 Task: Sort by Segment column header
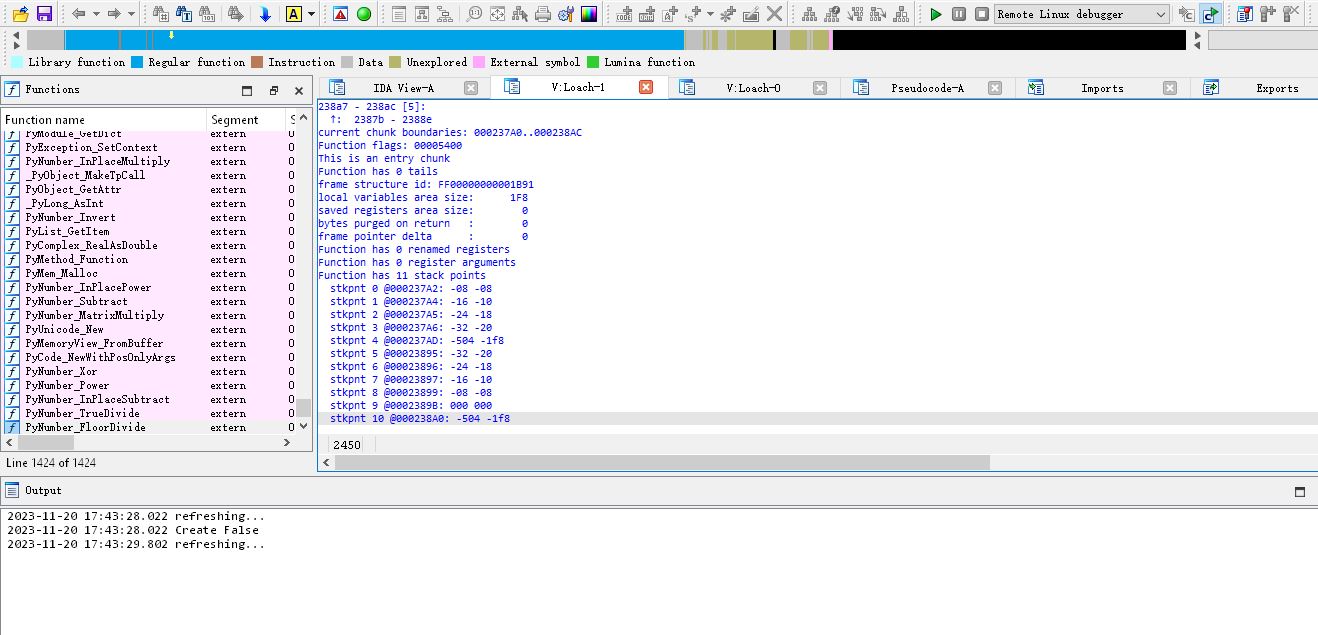click(246, 120)
